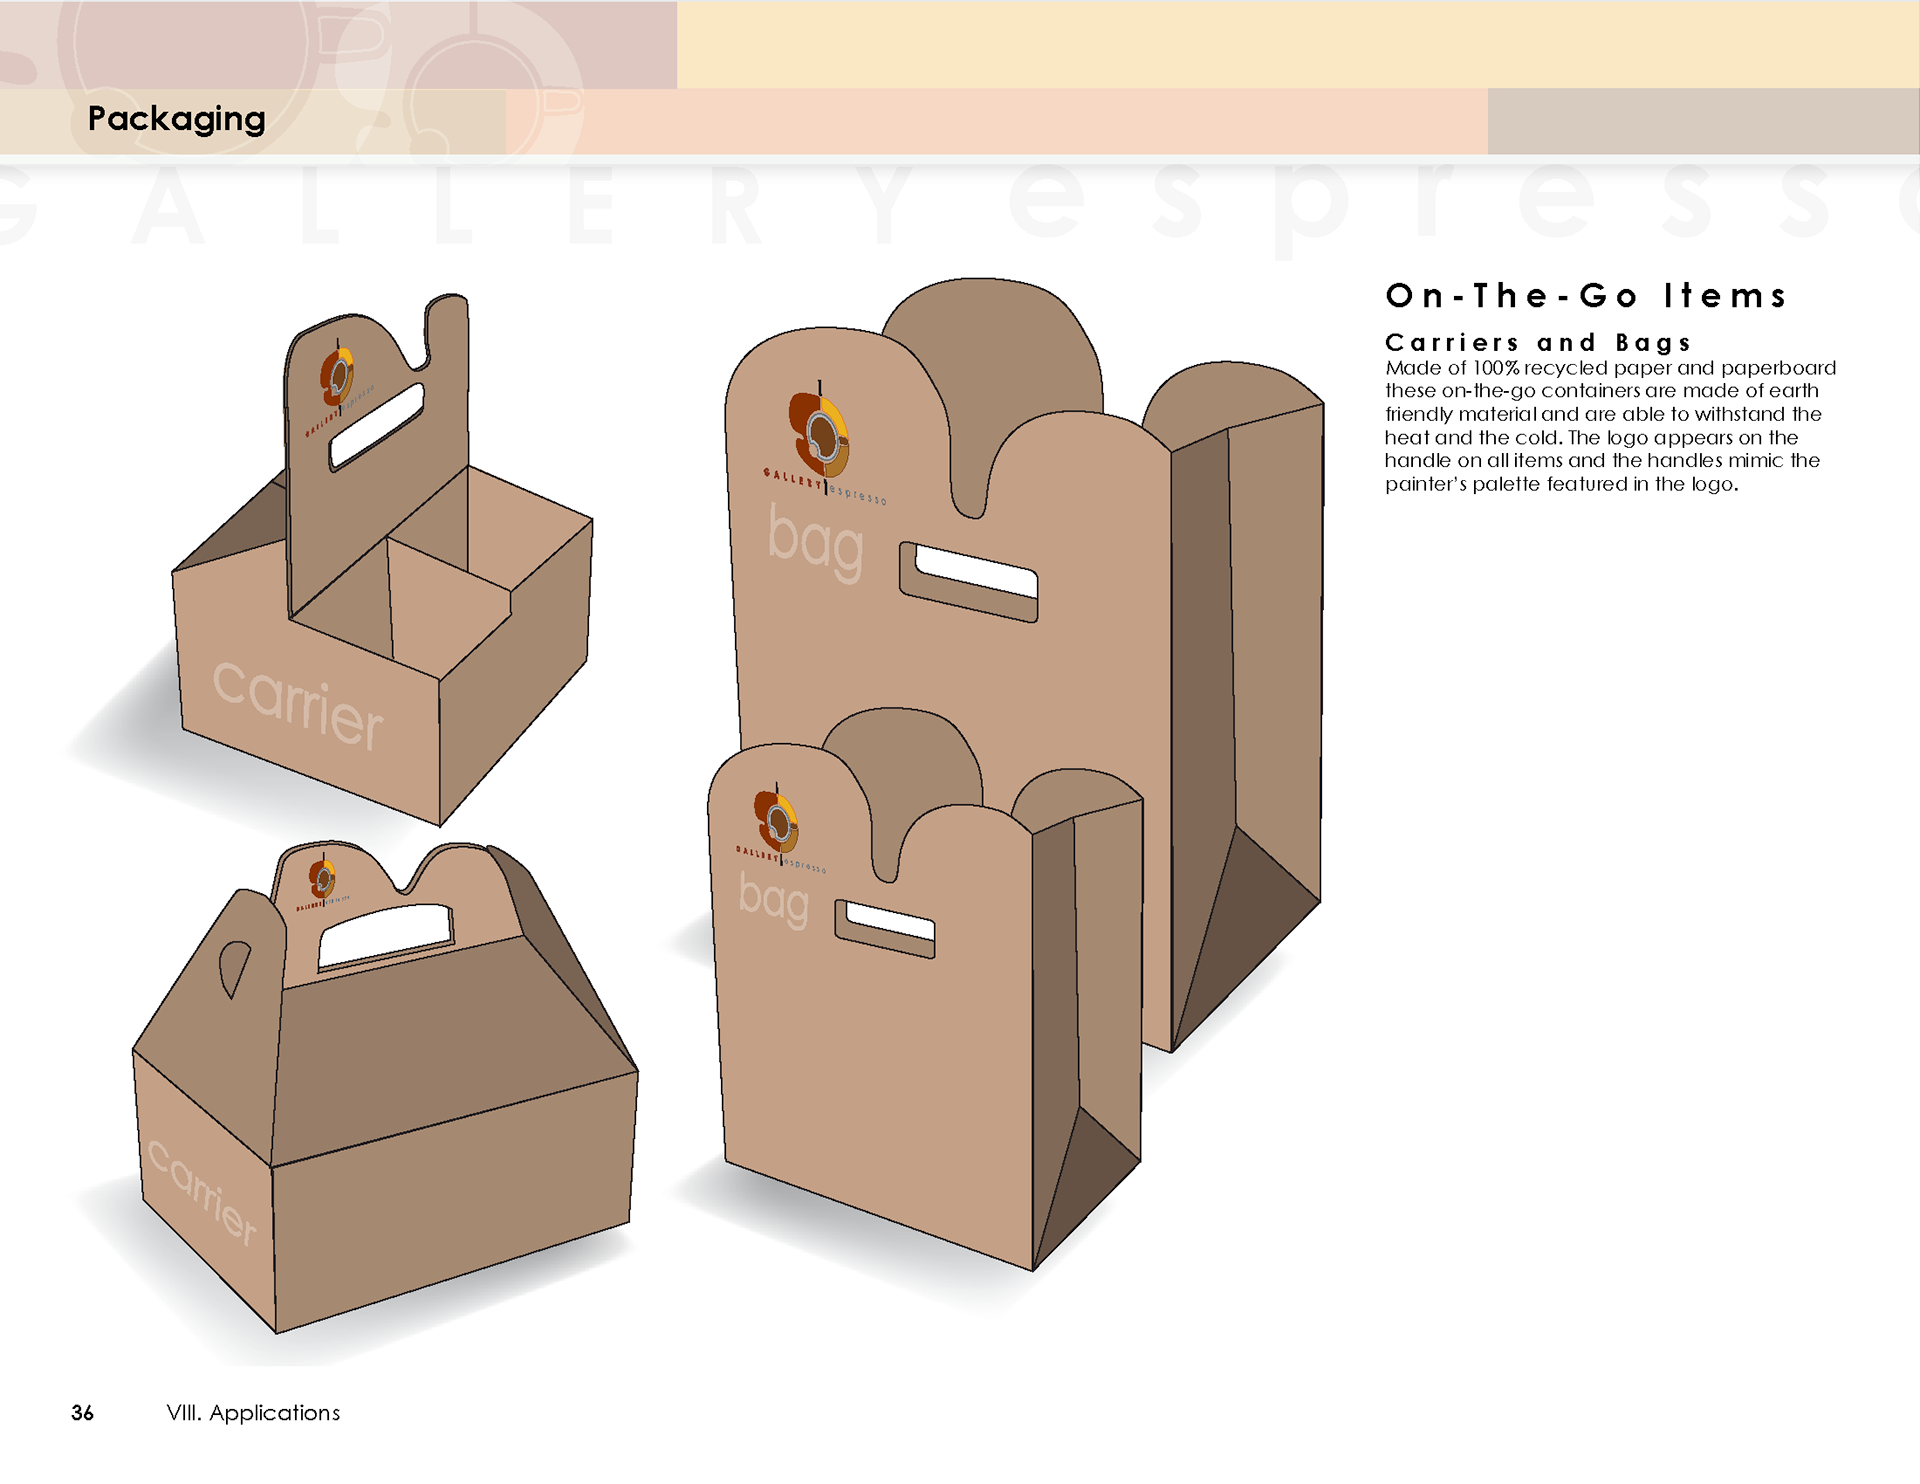
Task: Click the 'carrier' word on the open cup carrier
Action: (x=298, y=704)
